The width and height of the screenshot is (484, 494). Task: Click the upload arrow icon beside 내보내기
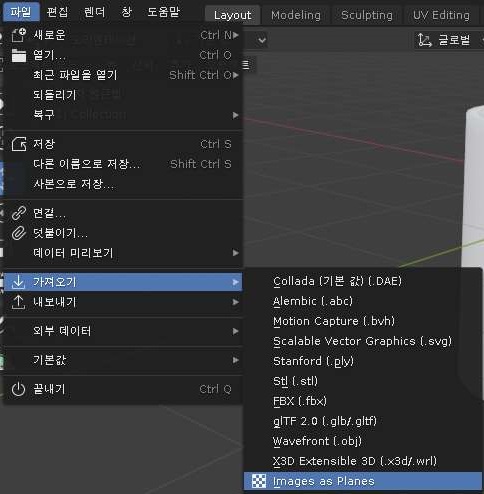point(18,302)
